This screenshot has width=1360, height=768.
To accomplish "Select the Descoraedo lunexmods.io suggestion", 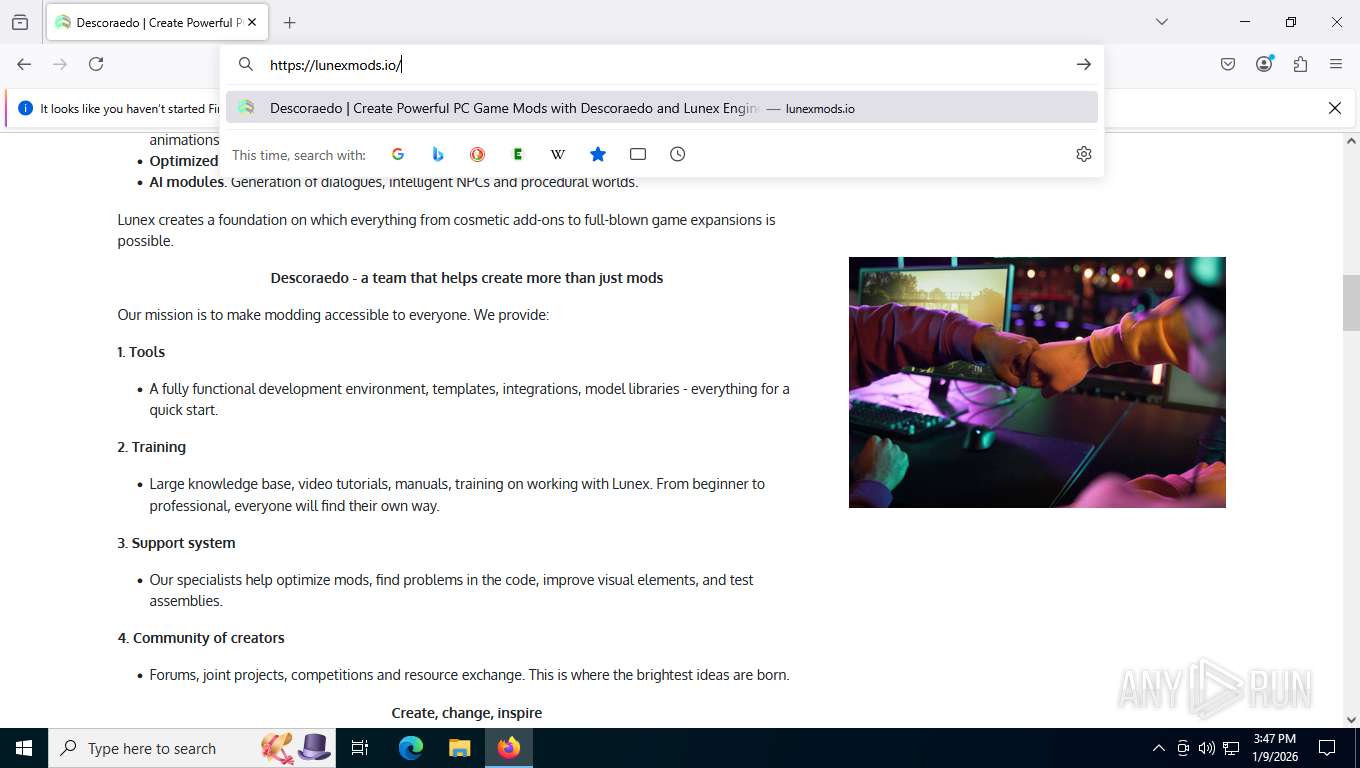I will 662,108.
